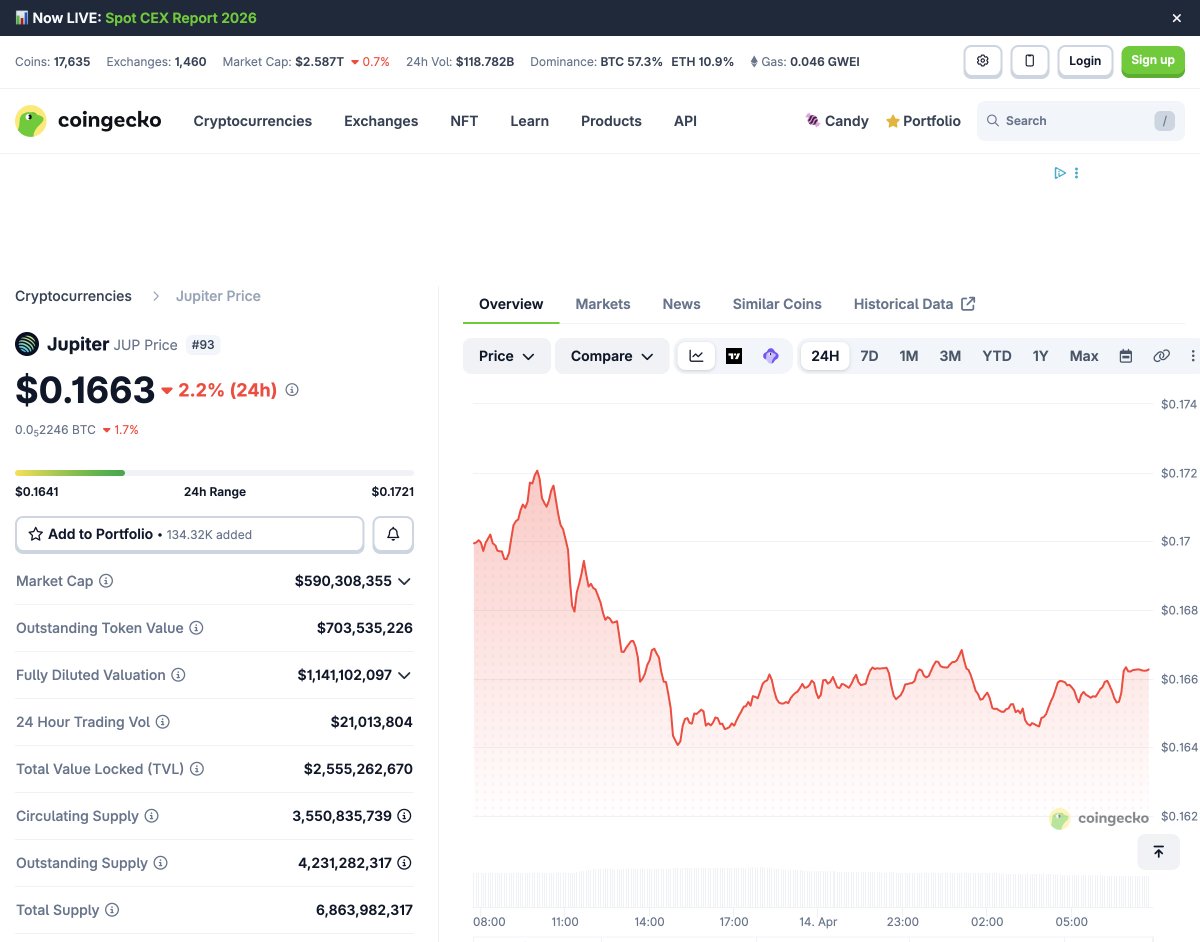This screenshot has height=942, width=1200.
Task: Select the line chart view icon
Action: point(696,356)
